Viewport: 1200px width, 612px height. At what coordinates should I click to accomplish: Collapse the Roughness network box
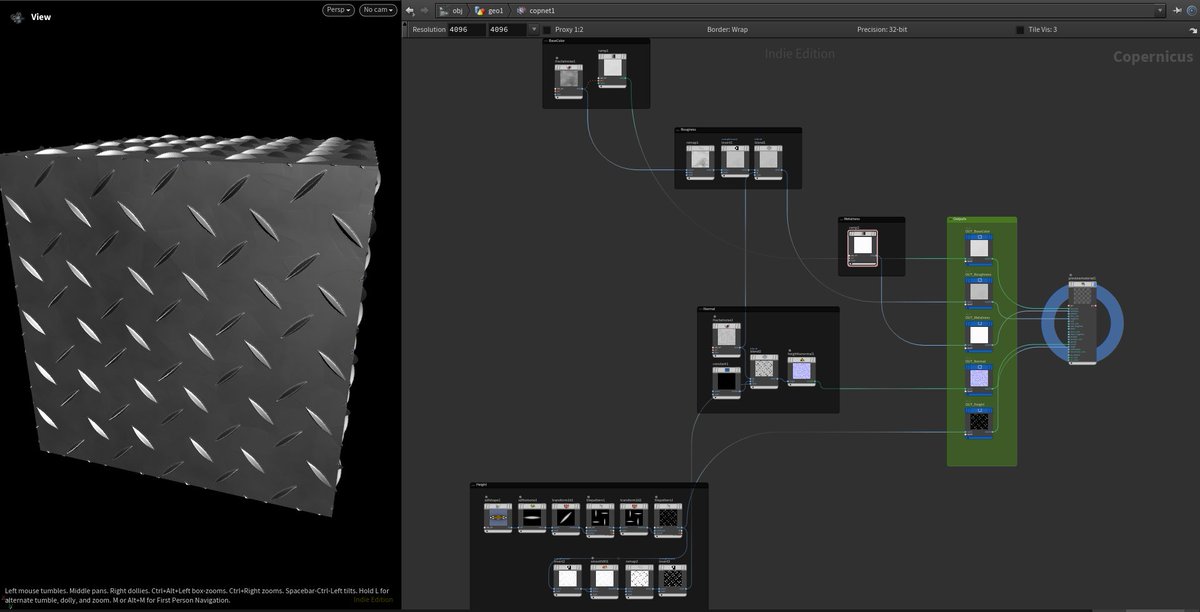tap(678, 130)
